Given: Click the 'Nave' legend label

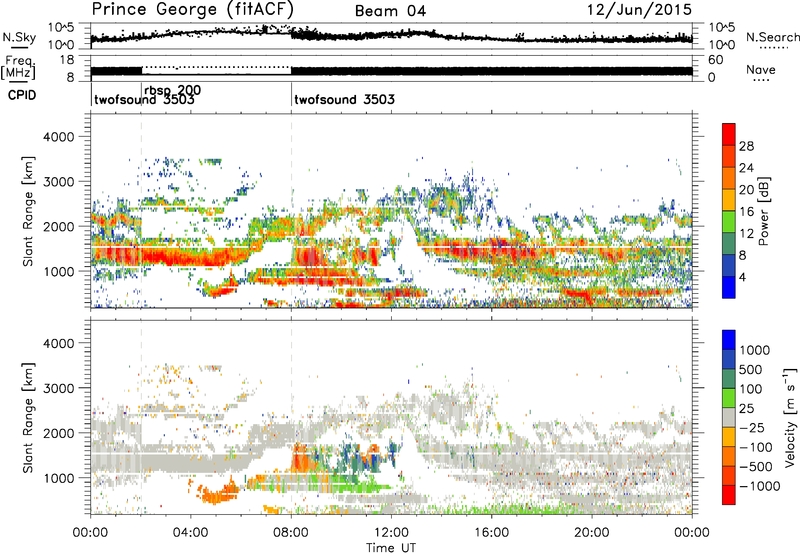Looking at the screenshot, I should click(x=761, y=69).
